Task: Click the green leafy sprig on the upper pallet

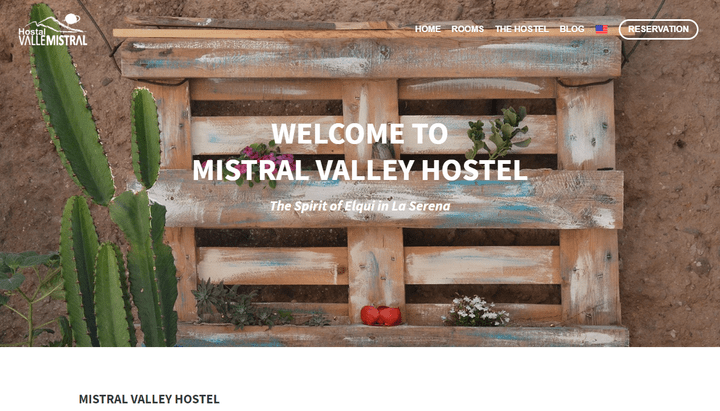Action: point(498,133)
